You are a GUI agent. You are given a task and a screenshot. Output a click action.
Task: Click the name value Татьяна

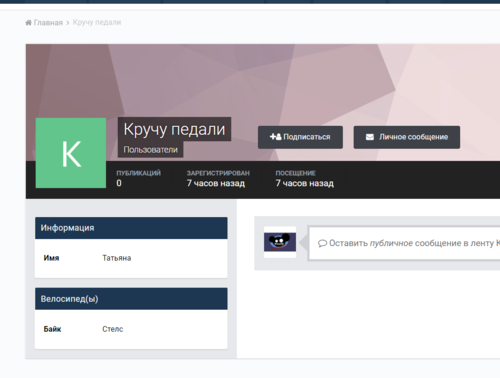click(117, 258)
